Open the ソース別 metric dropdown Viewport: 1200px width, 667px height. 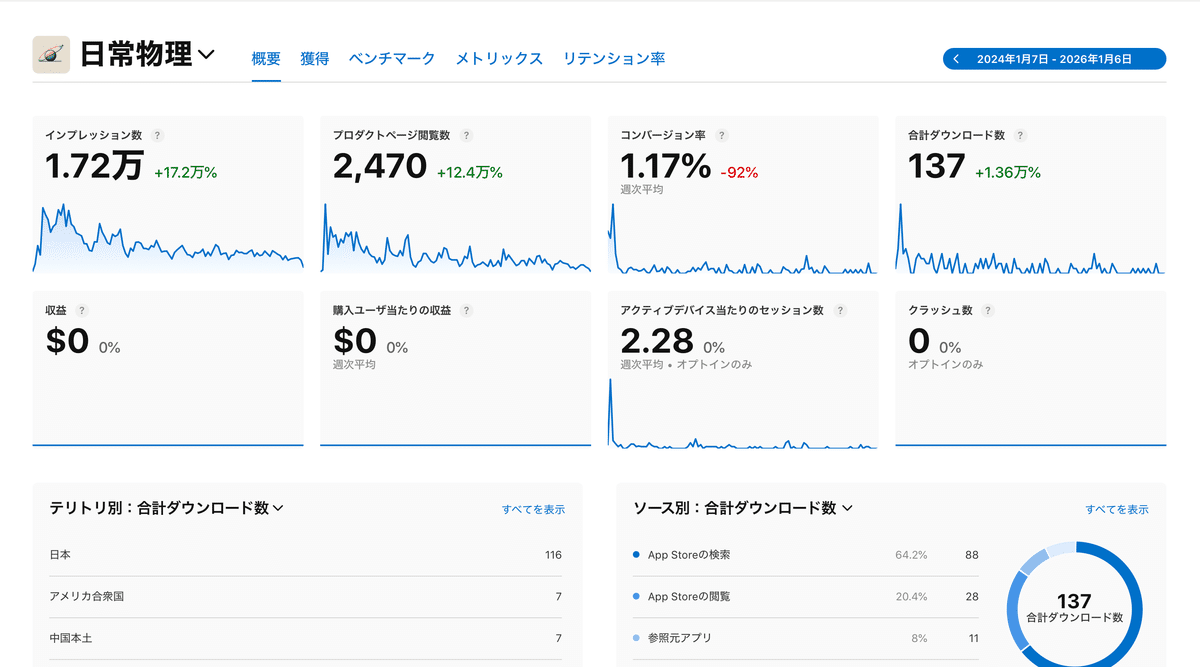[847, 507]
